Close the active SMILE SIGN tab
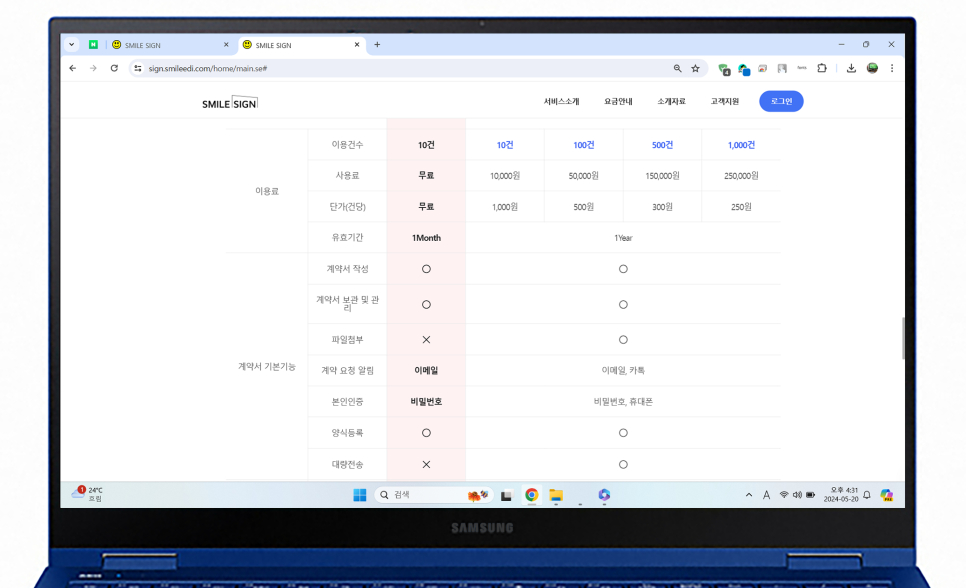The image size is (966, 588). pyautogui.click(x=357, y=44)
